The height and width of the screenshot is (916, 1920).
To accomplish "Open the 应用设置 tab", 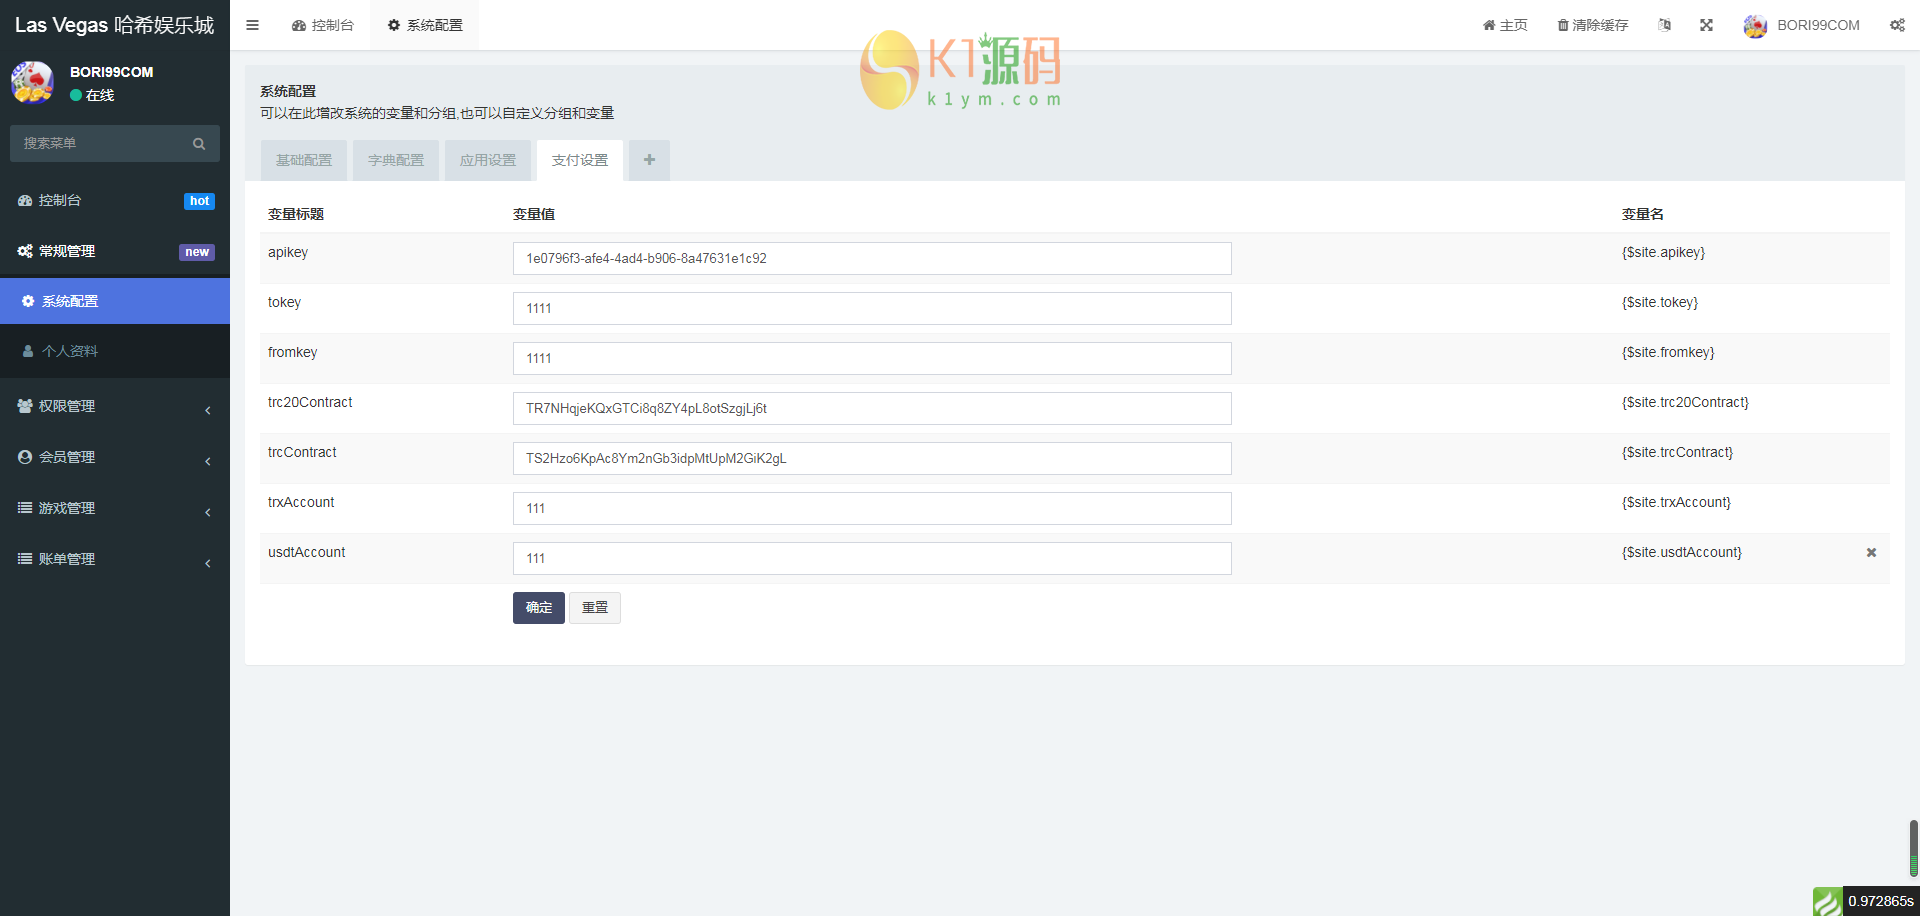I will click(488, 160).
